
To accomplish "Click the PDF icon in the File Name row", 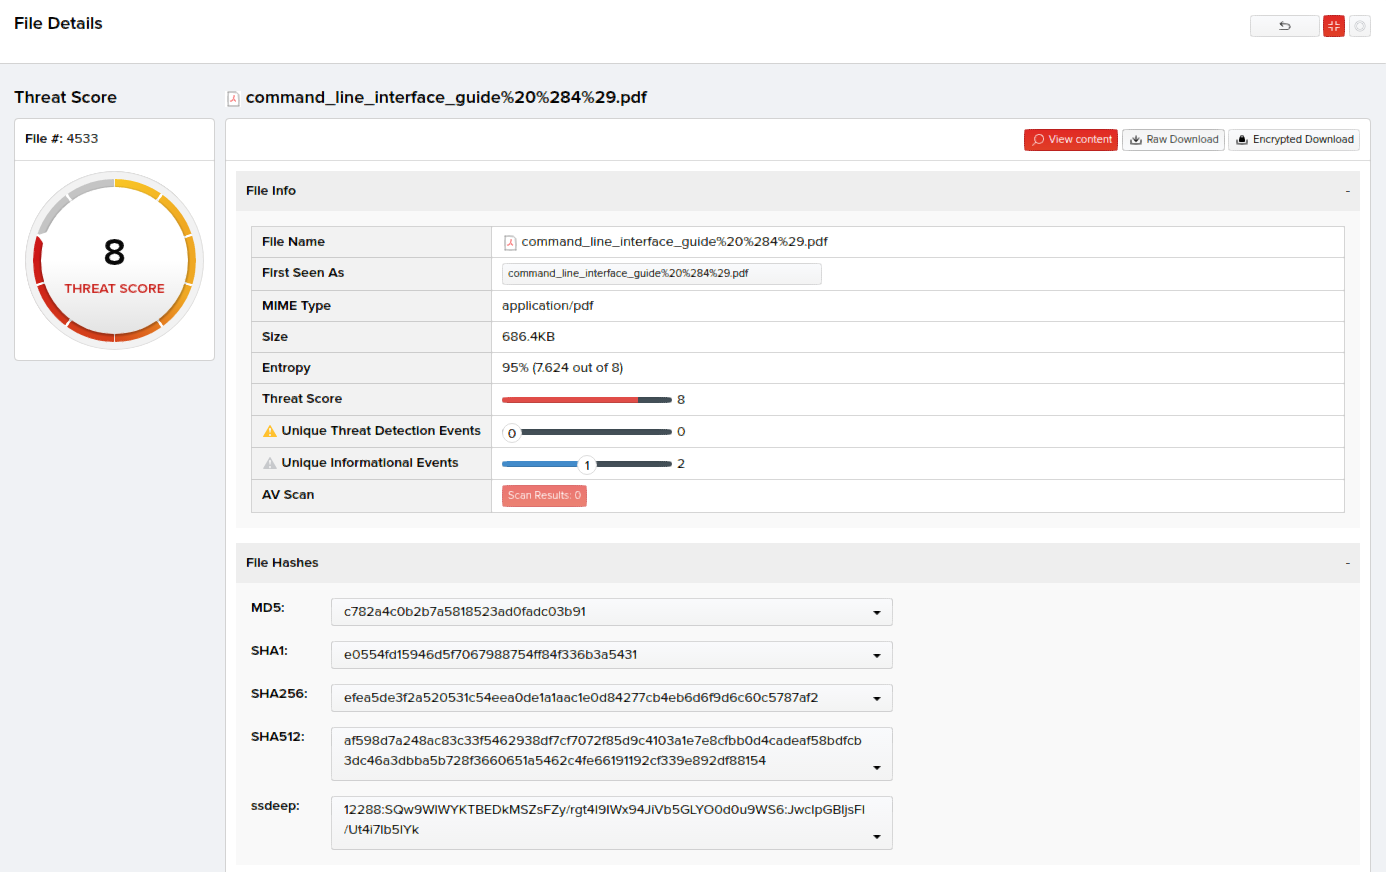I will [x=510, y=242].
